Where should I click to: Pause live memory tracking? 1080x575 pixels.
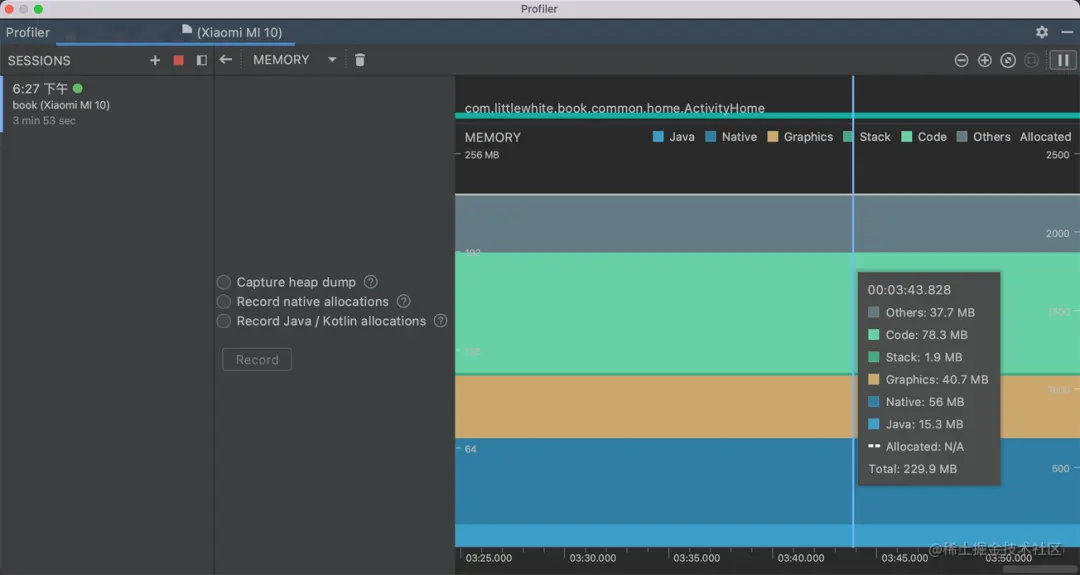point(1061,60)
